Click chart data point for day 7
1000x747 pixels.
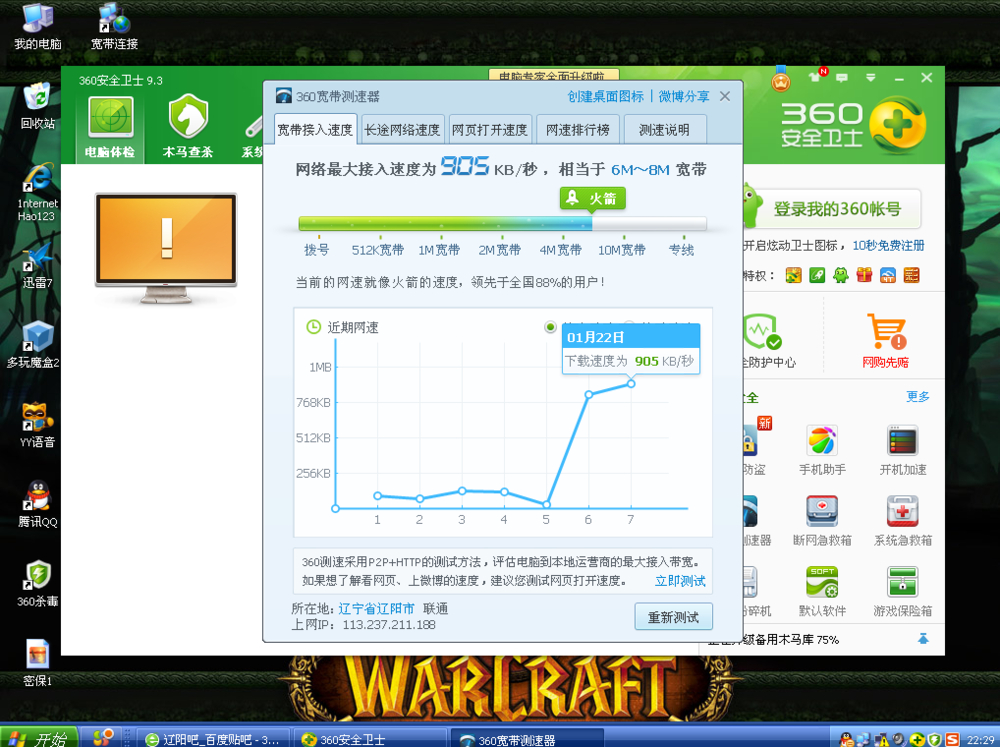(631, 383)
